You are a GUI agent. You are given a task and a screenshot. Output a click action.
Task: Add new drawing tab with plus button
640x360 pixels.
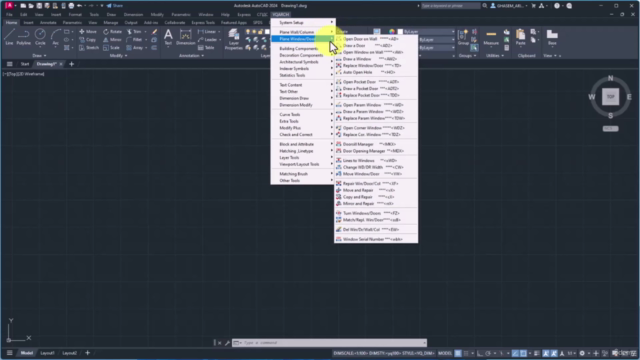pos(71,64)
